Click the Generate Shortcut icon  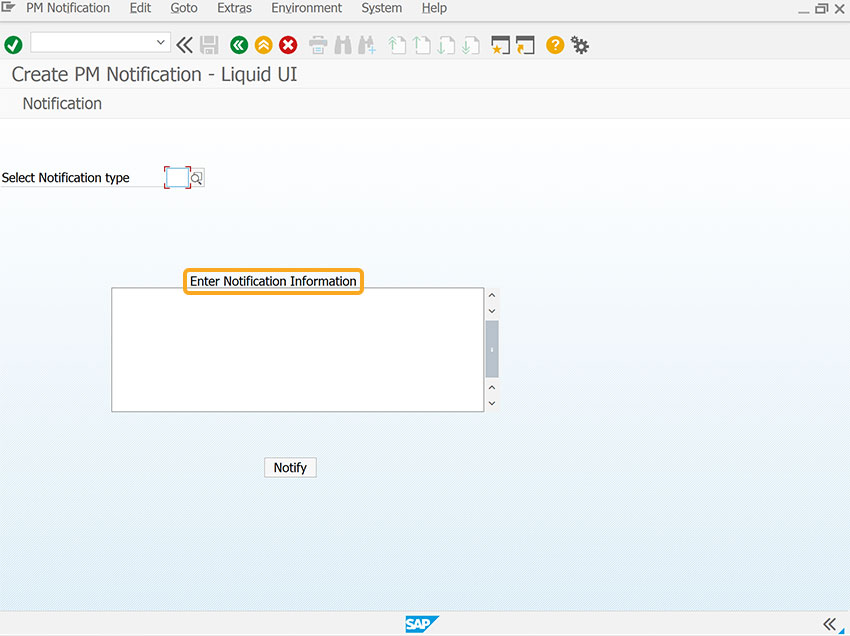click(525, 45)
